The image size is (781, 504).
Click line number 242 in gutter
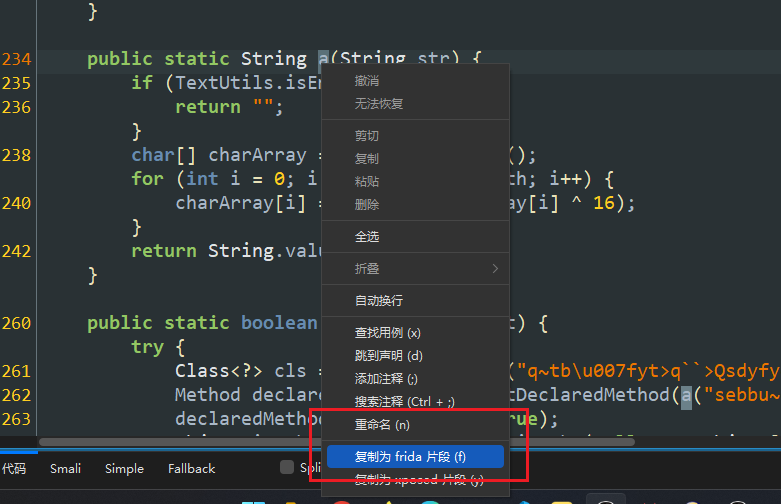pos(16,251)
